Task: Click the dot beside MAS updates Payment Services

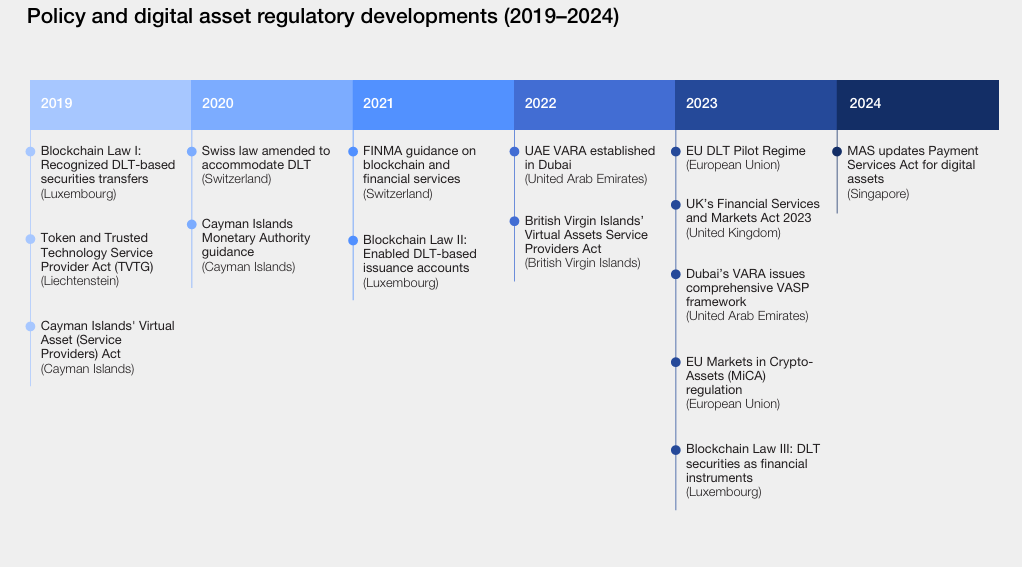Action: [x=837, y=152]
